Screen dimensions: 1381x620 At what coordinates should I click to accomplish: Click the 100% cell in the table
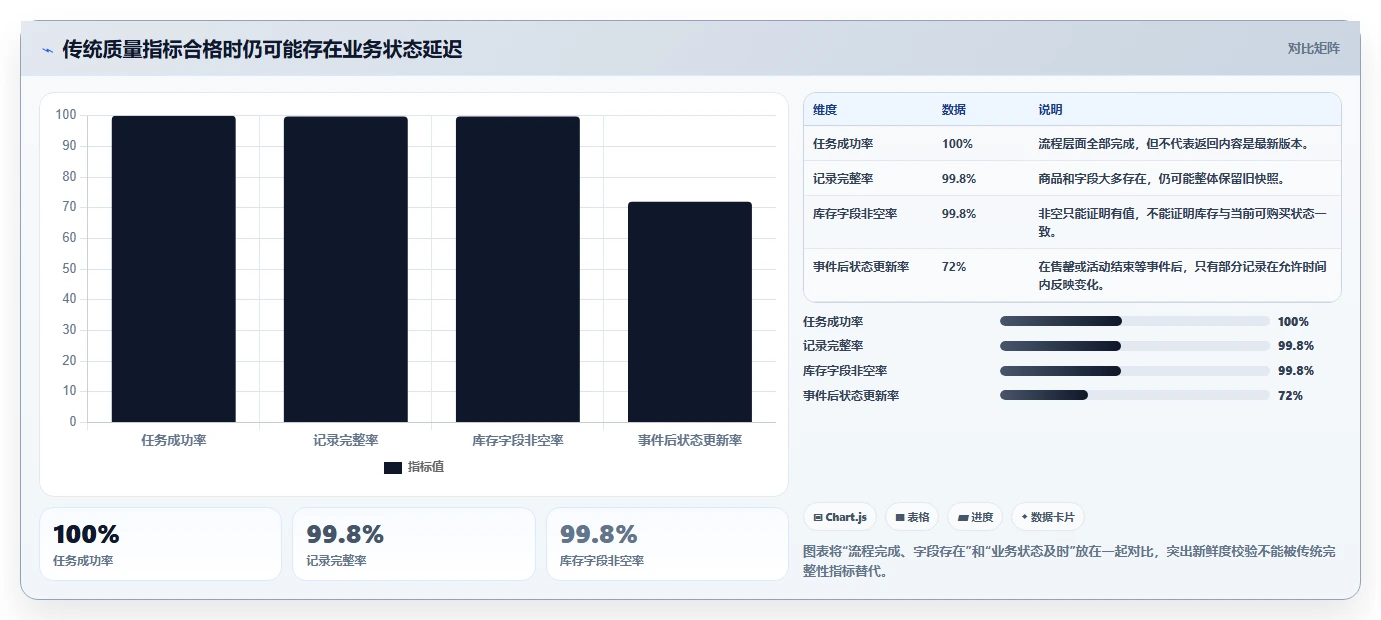click(x=957, y=144)
